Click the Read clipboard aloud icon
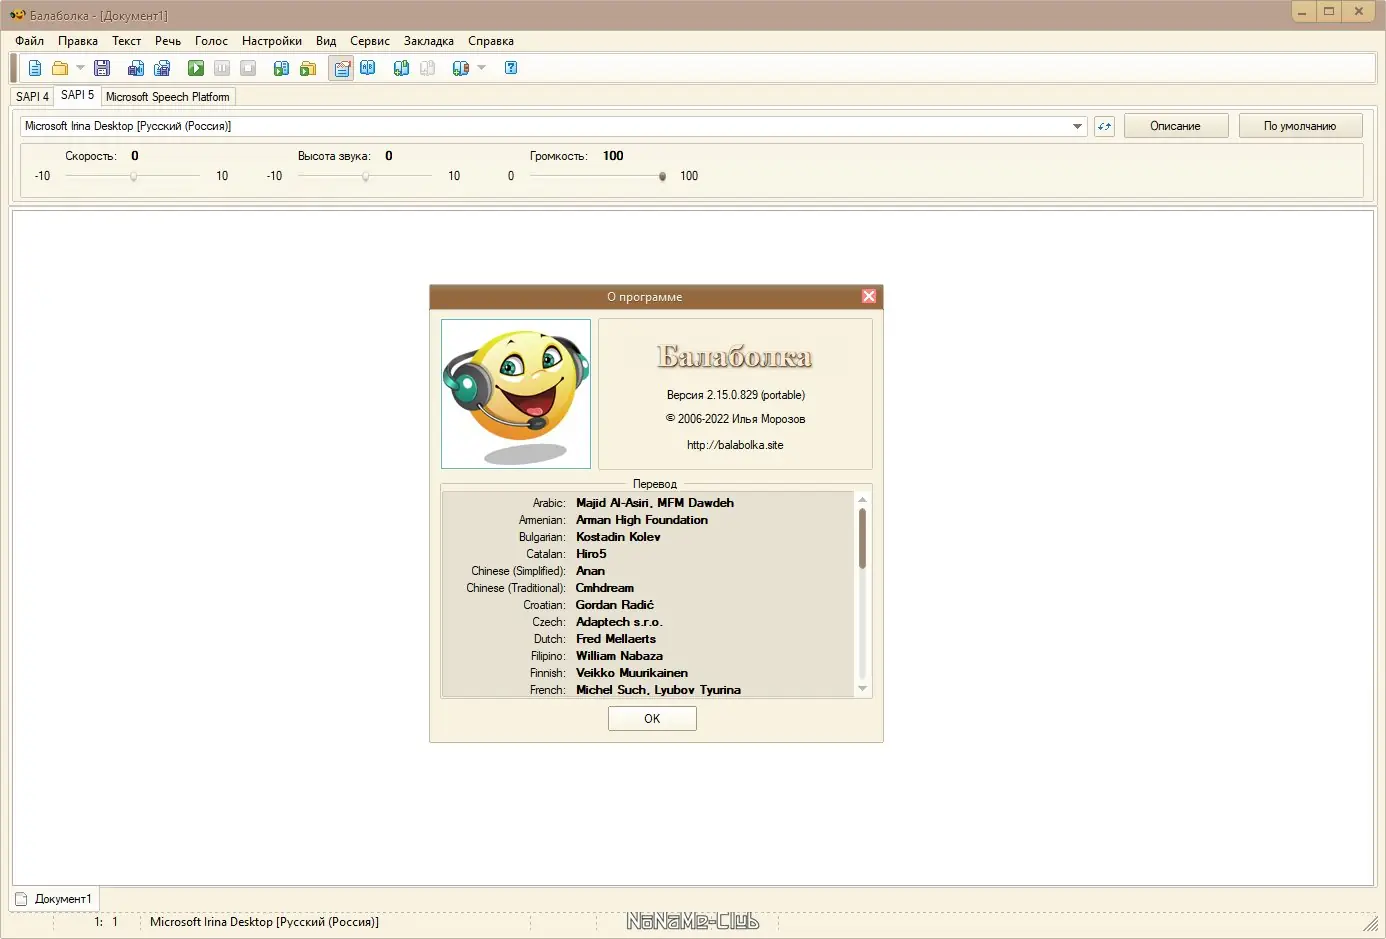1386x939 pixels. [281, 68]
